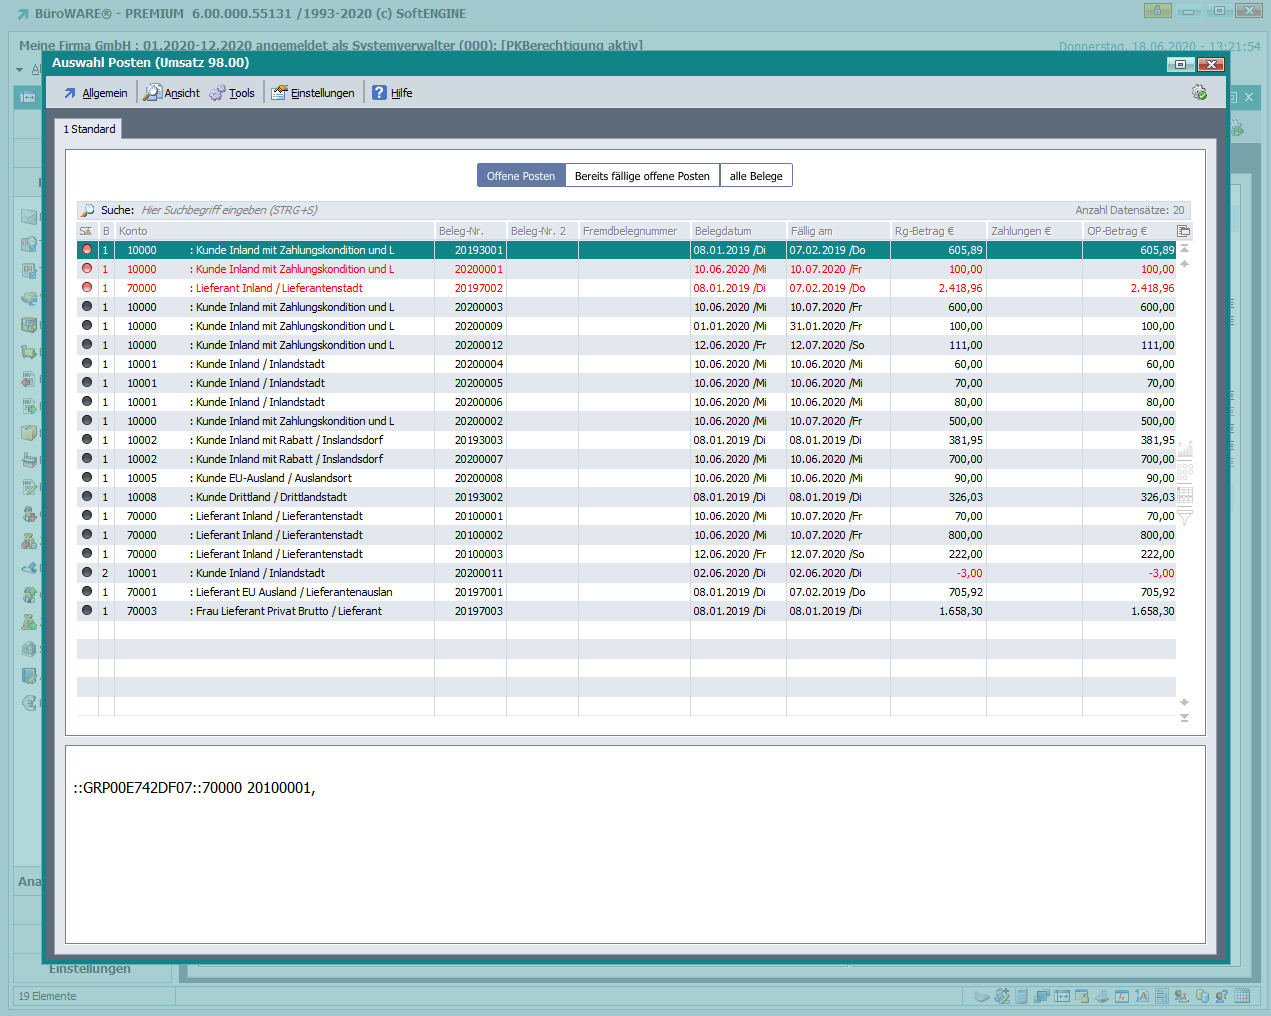Click the Hilfe help button

pyautogui.click(x=392, y=93)
